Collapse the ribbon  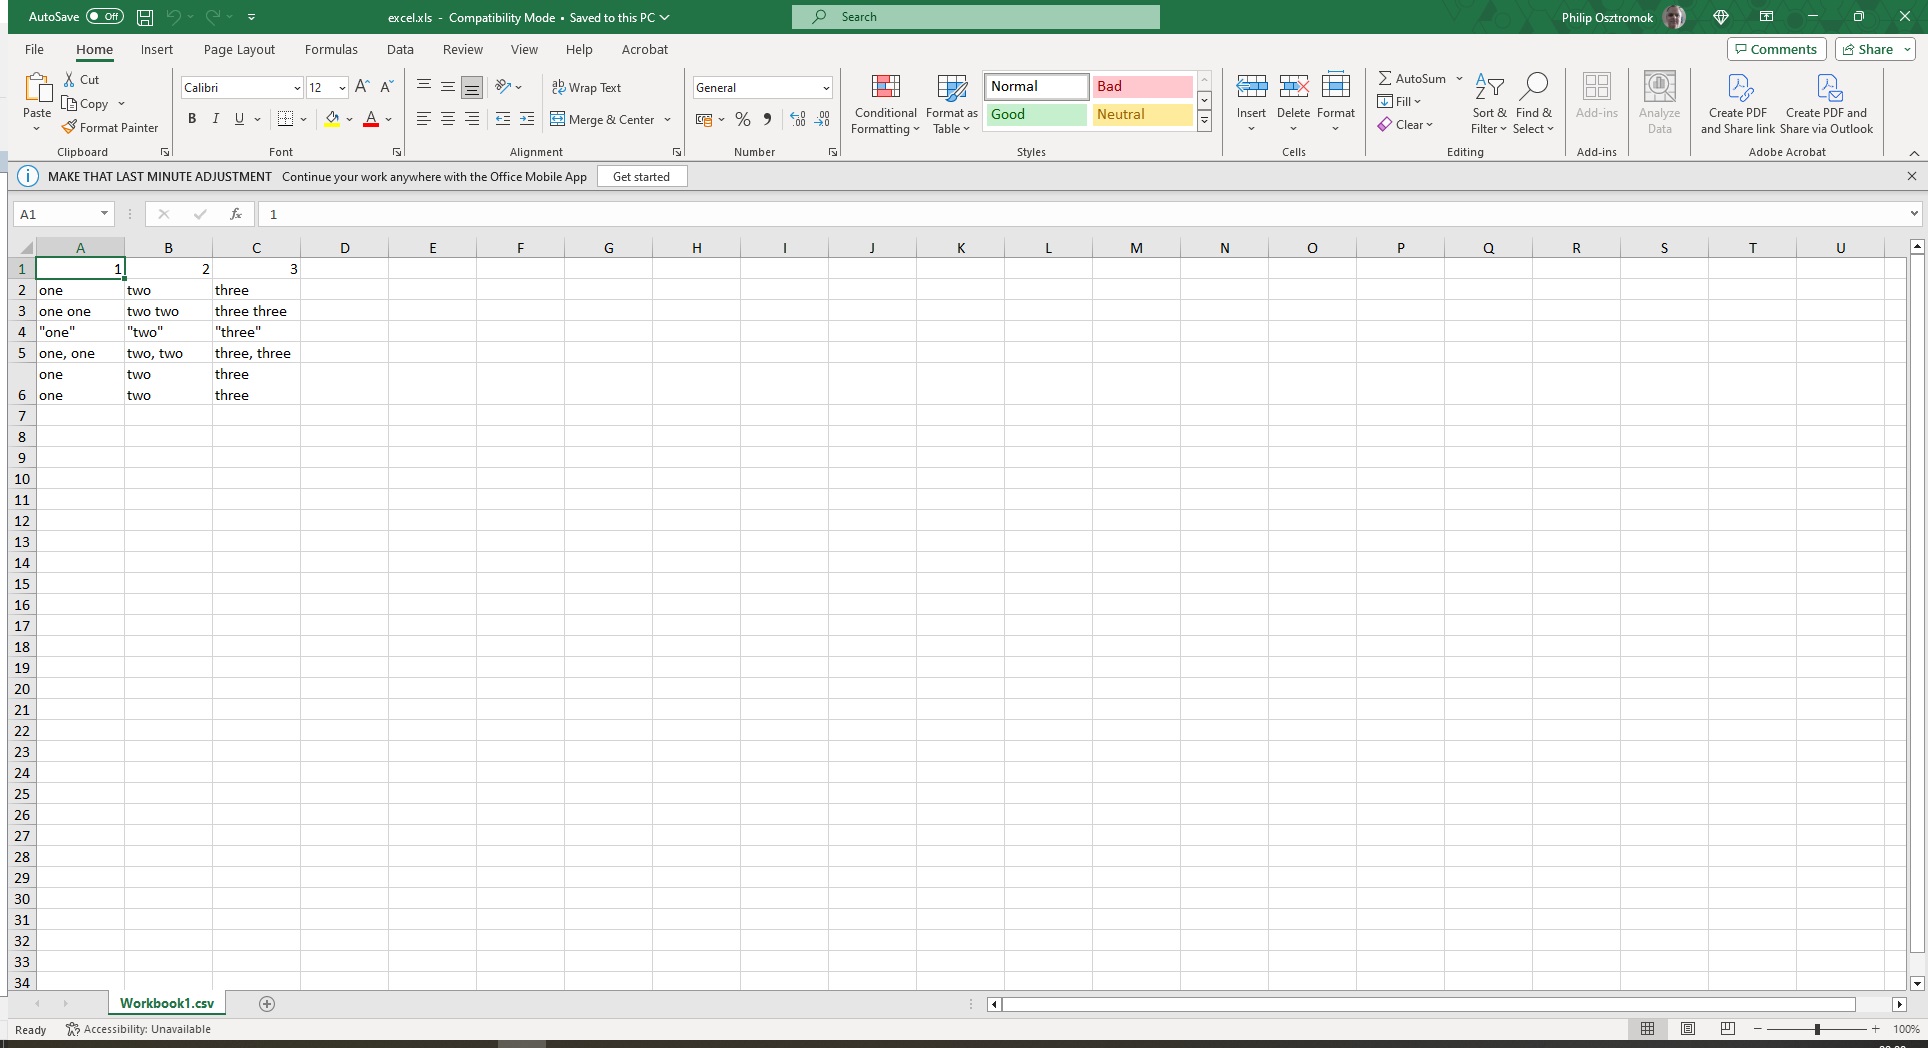[x=1914, y=152]
